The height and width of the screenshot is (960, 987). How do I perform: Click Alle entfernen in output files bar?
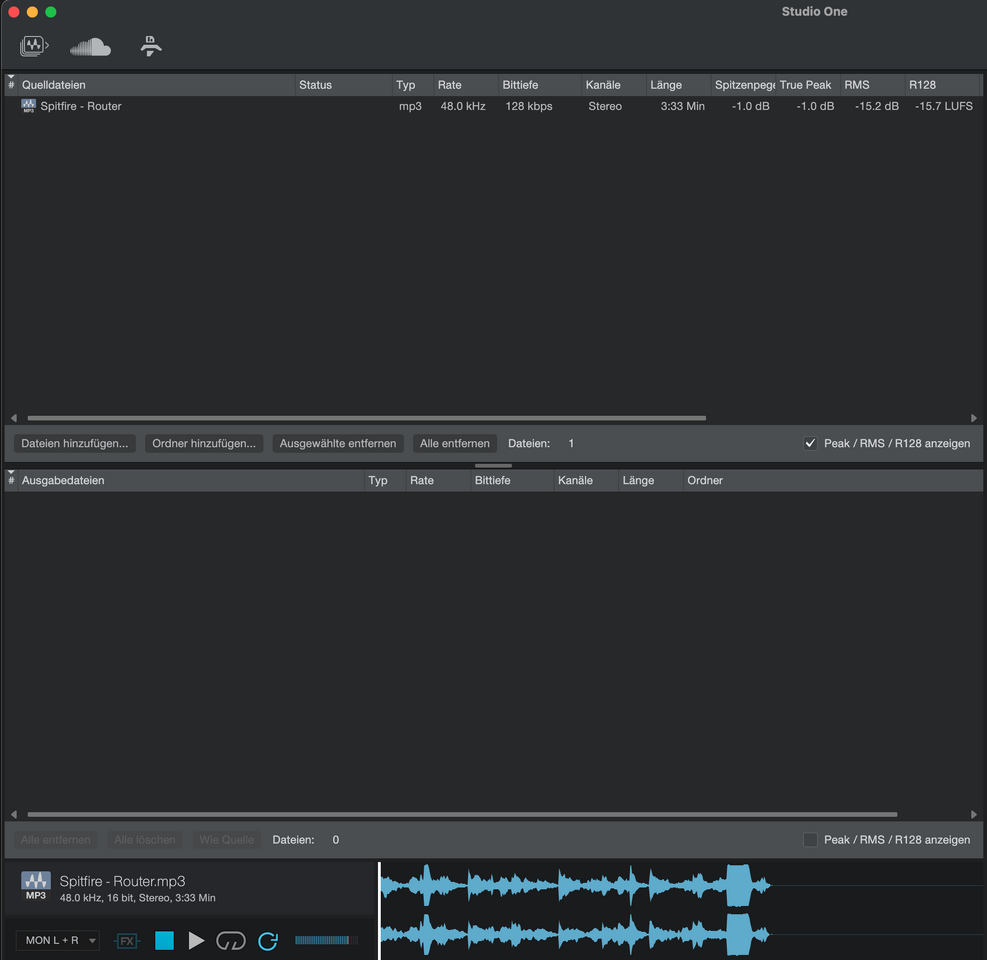pyautogui.click(x=55, y=840)
